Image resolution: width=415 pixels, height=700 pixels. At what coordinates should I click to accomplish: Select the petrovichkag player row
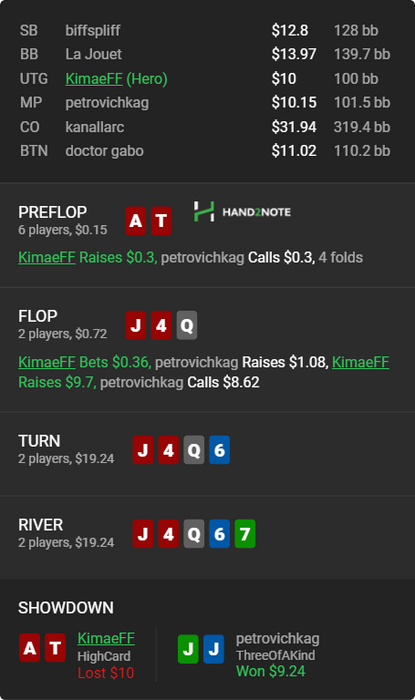[x=205, y=103]
